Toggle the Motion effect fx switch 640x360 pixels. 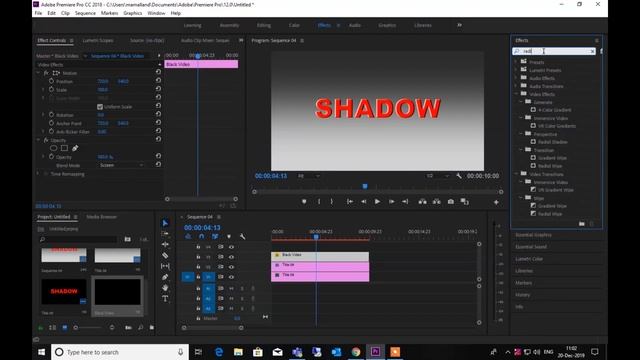point(46,73)
